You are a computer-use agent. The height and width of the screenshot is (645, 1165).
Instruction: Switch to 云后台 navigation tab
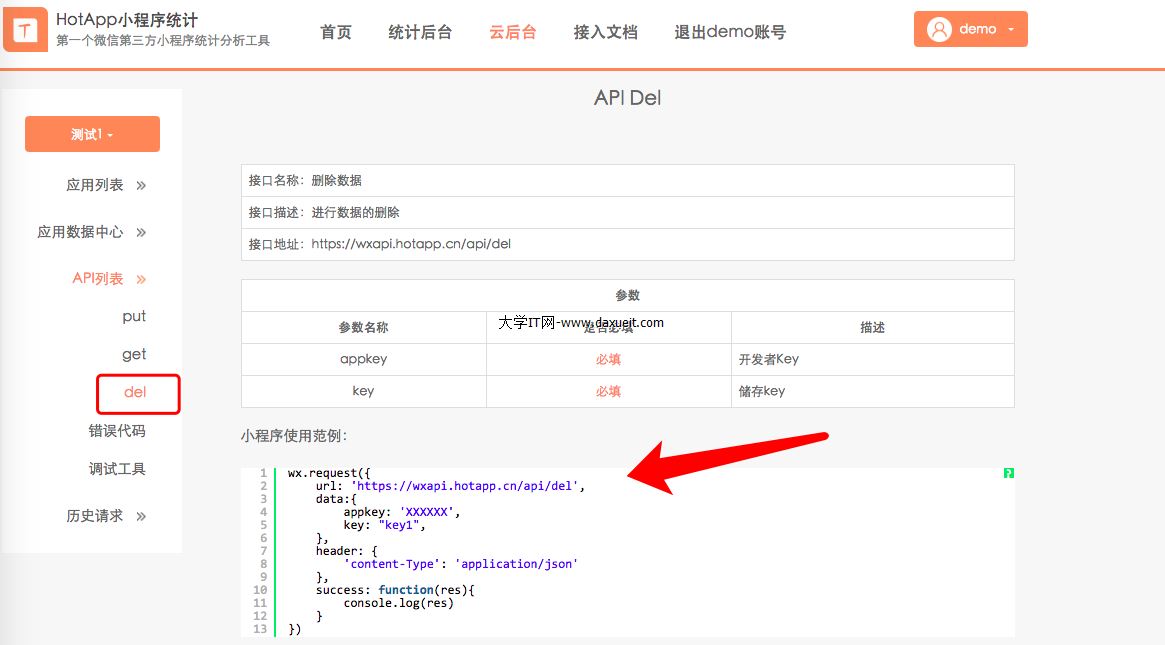[512, 32]
